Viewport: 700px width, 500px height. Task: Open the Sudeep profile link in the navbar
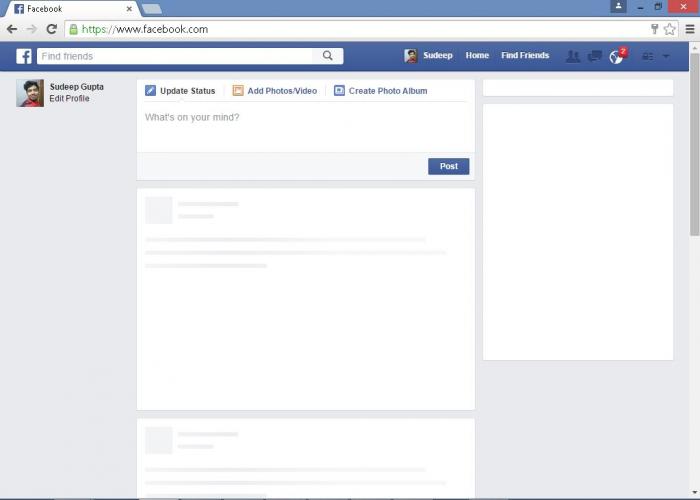438,55
